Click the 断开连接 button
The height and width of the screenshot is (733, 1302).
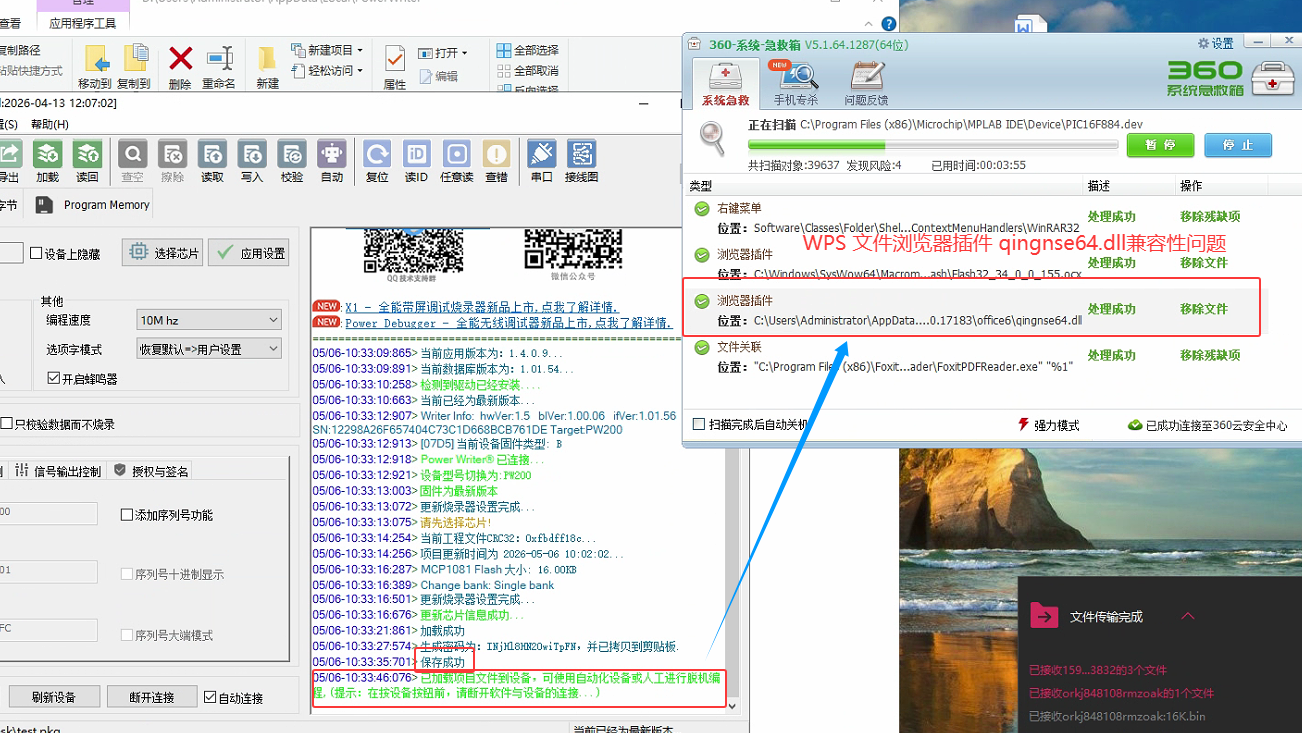[x=151, y=697]
